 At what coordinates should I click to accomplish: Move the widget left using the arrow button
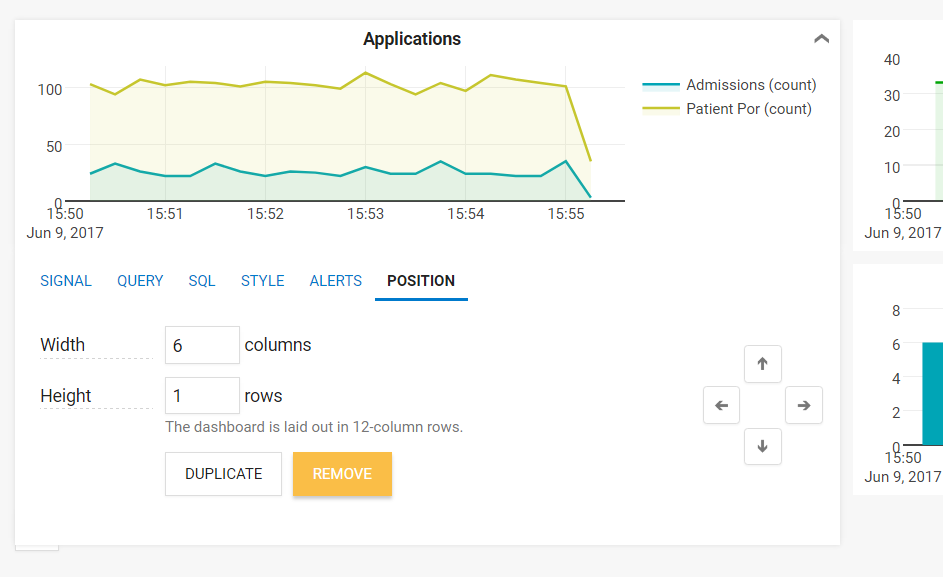(721, 405)
